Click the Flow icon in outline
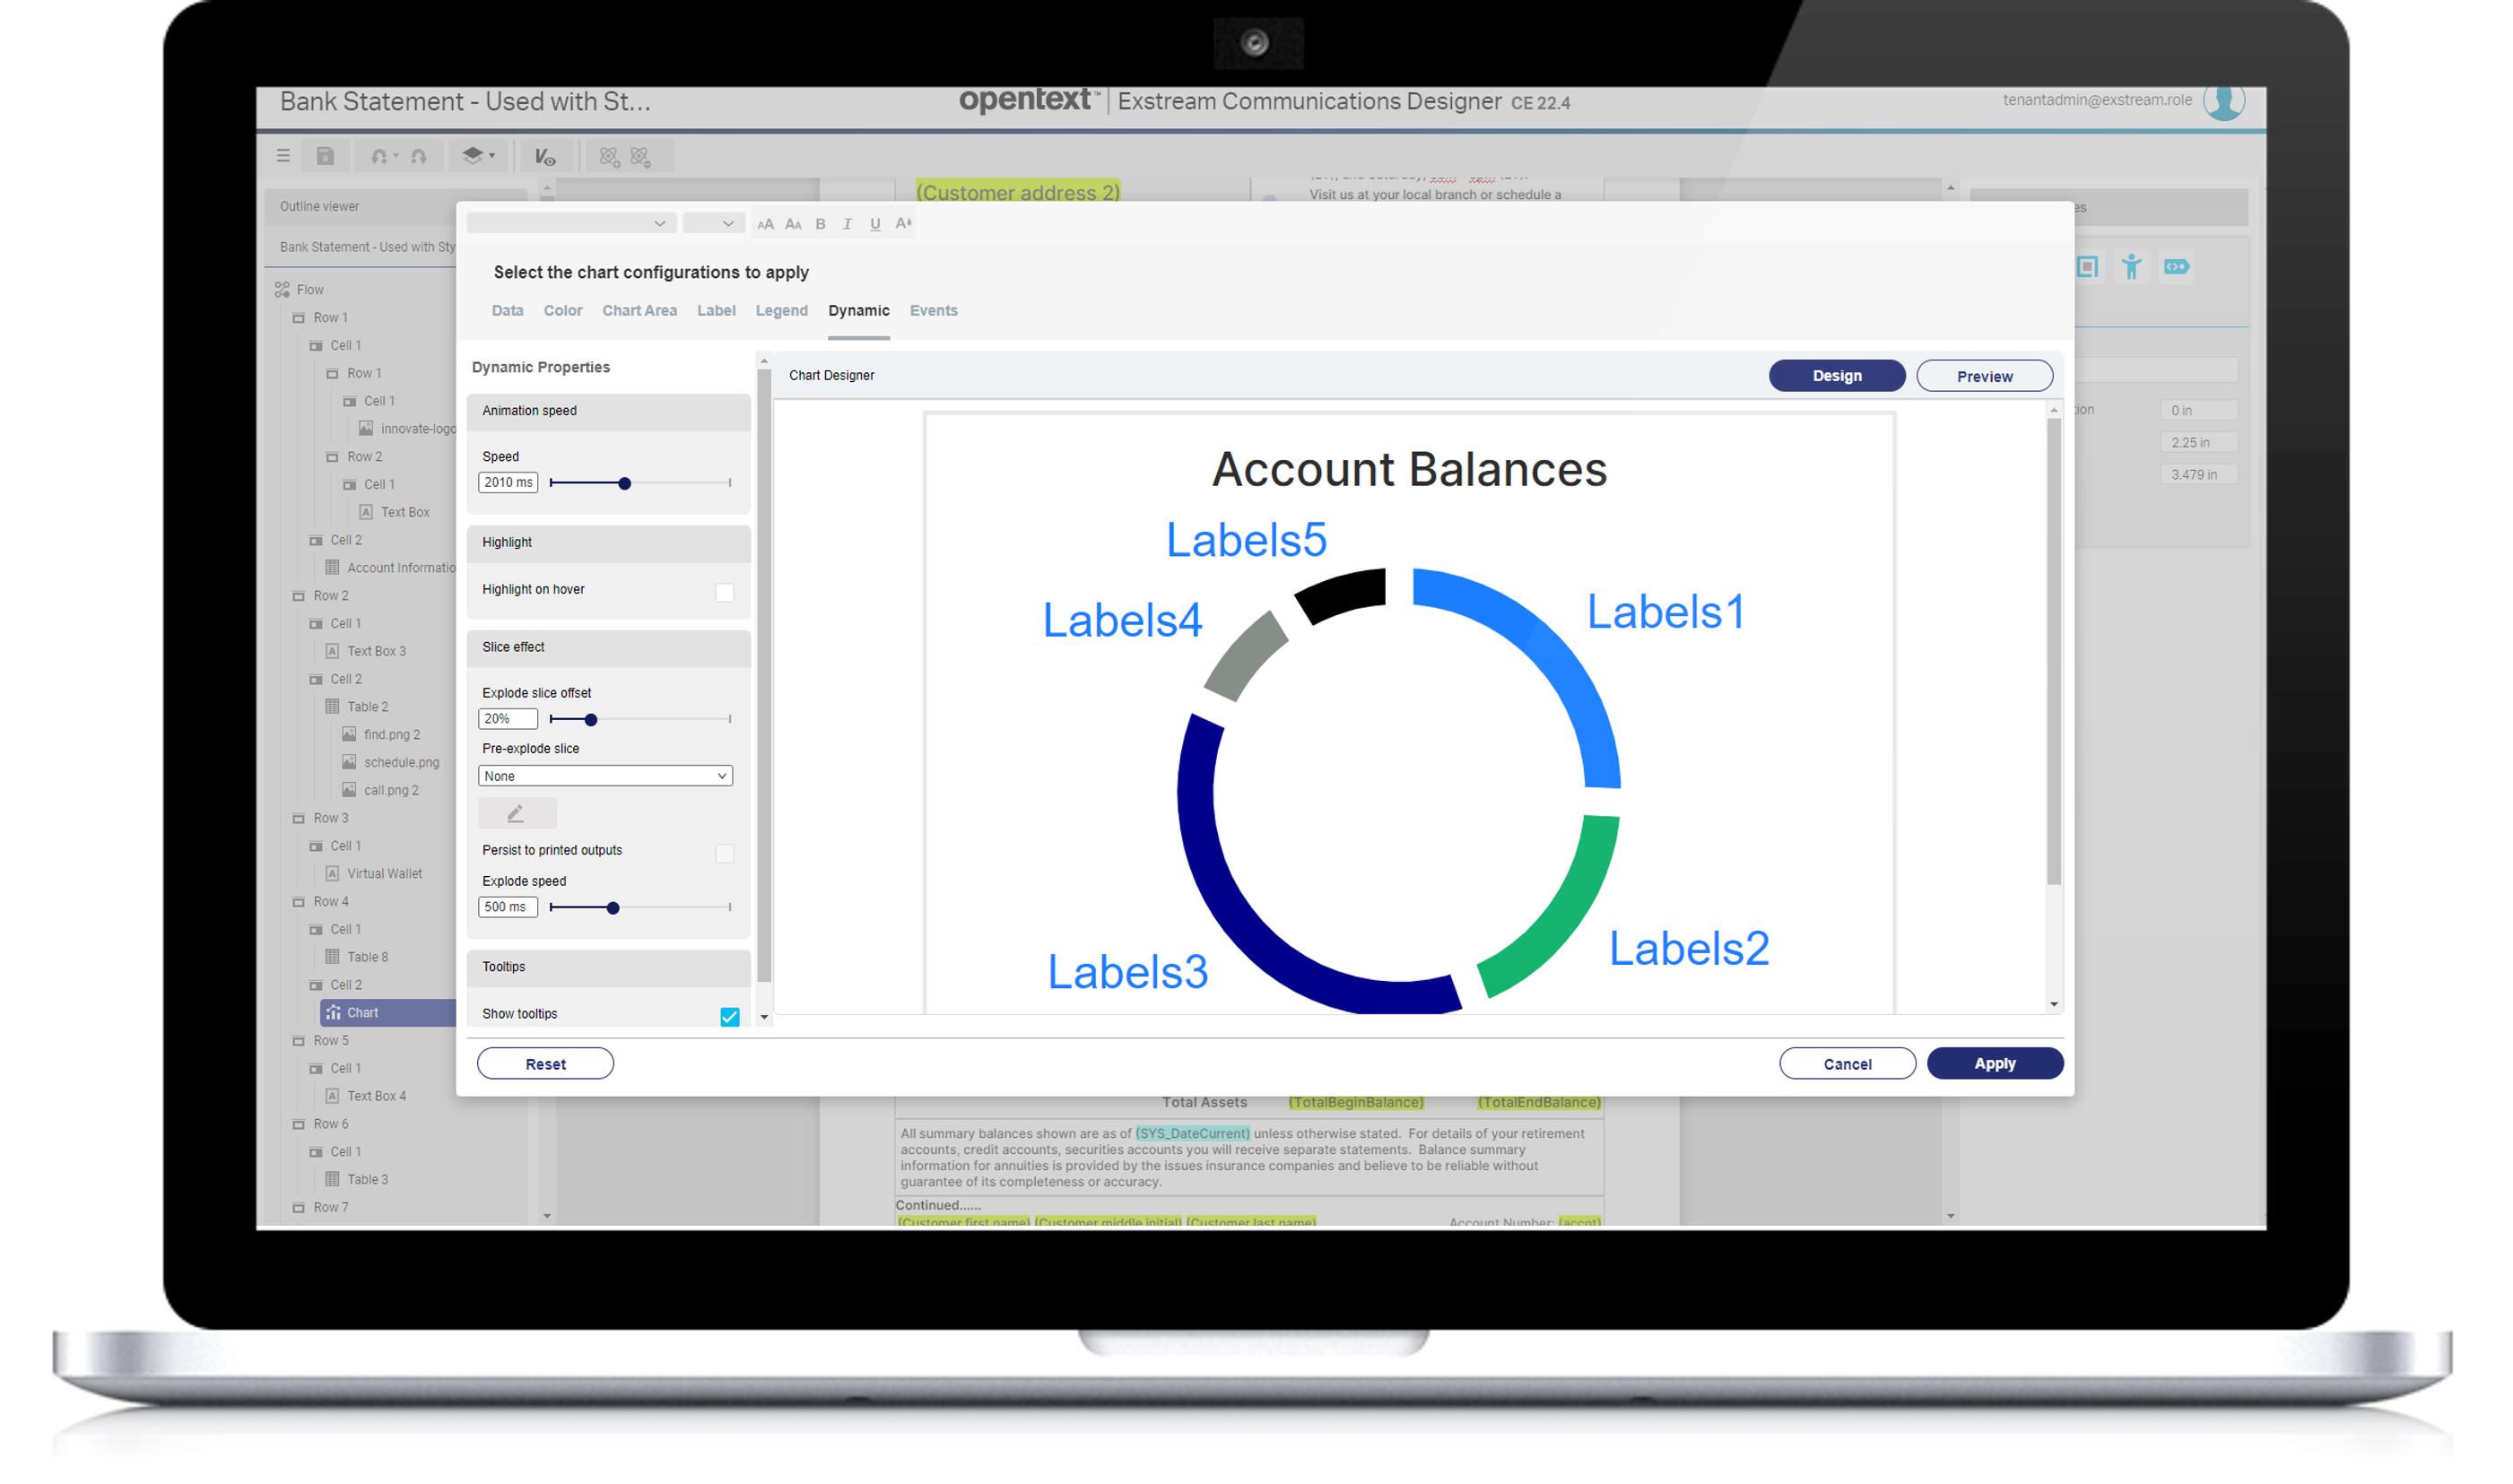 (x=283, y=290)
